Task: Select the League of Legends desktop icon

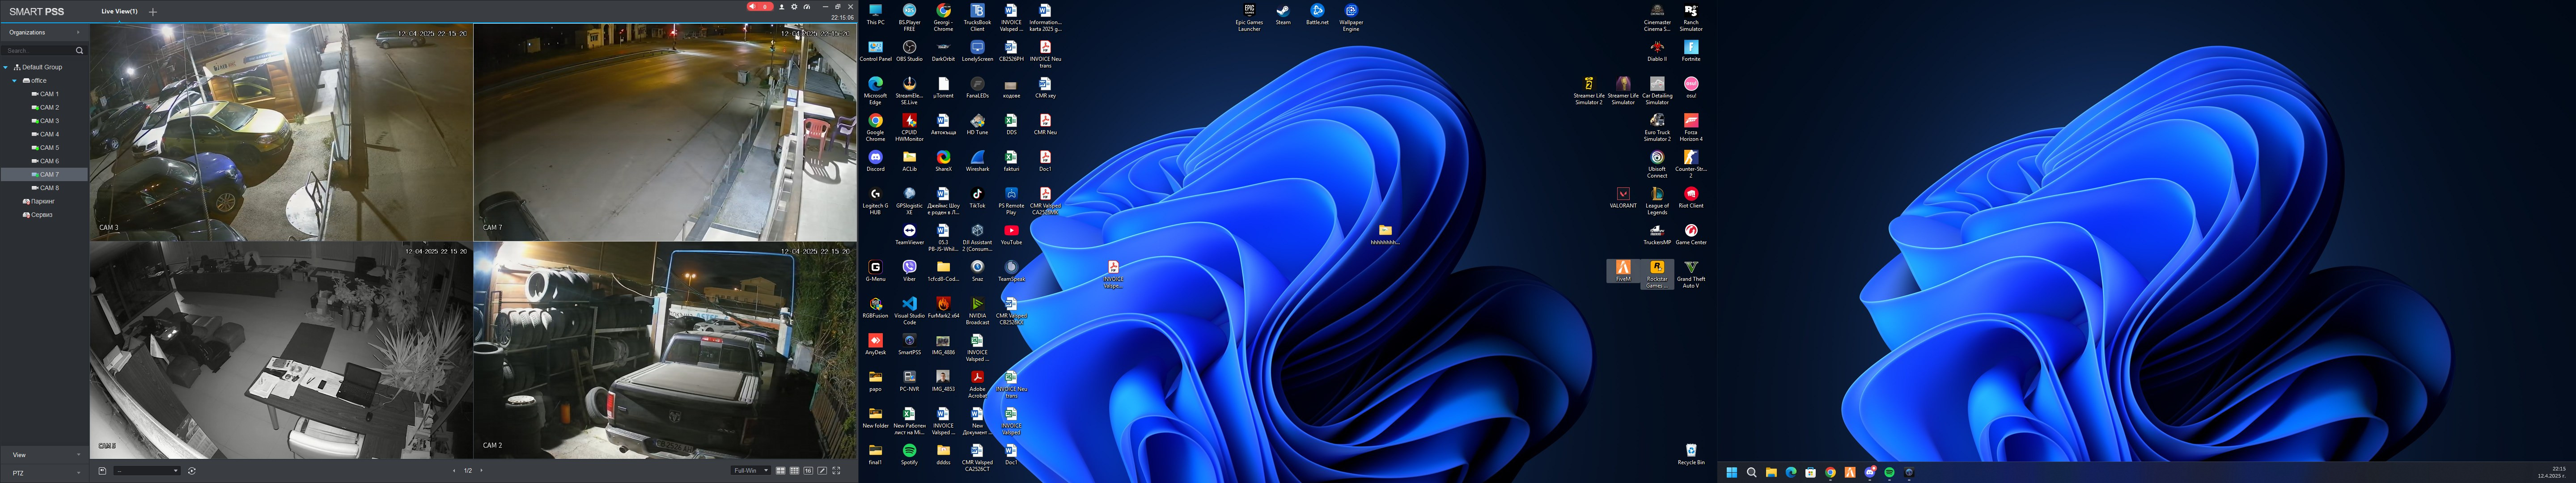Action: pos(1657,201)
